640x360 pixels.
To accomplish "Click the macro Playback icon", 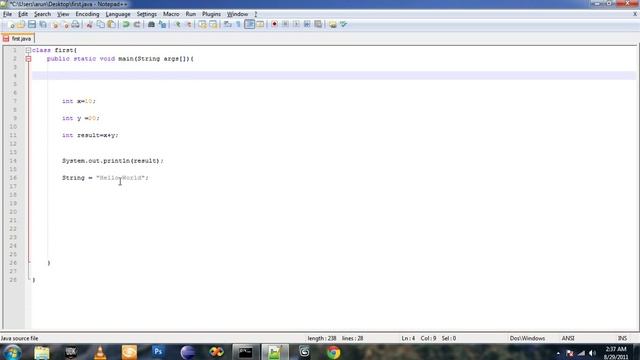I will click(296, 24).
